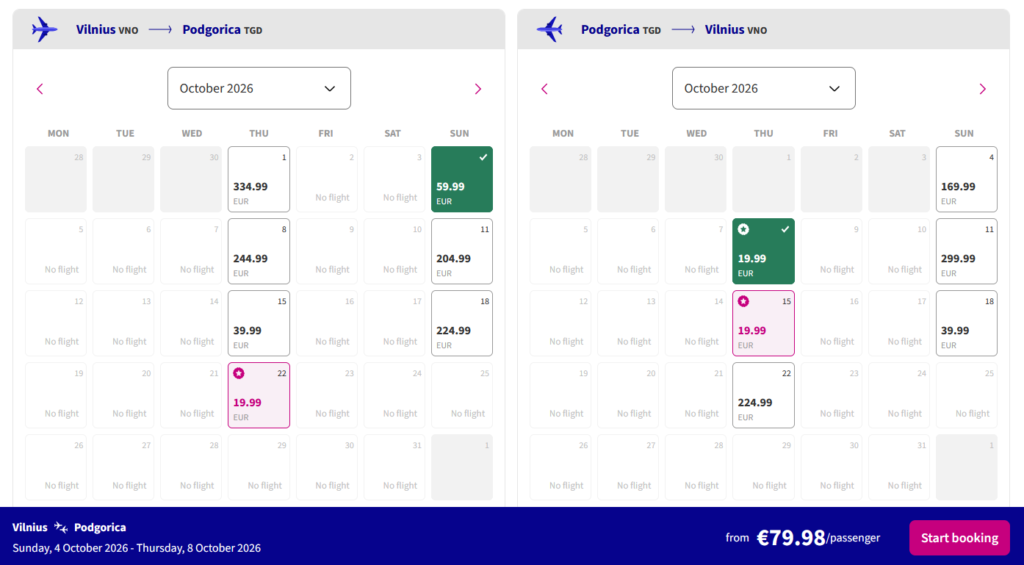Go to previous month in return calendar
The width and height of the screenshot is (1024, 565).
tap(544, 89)
